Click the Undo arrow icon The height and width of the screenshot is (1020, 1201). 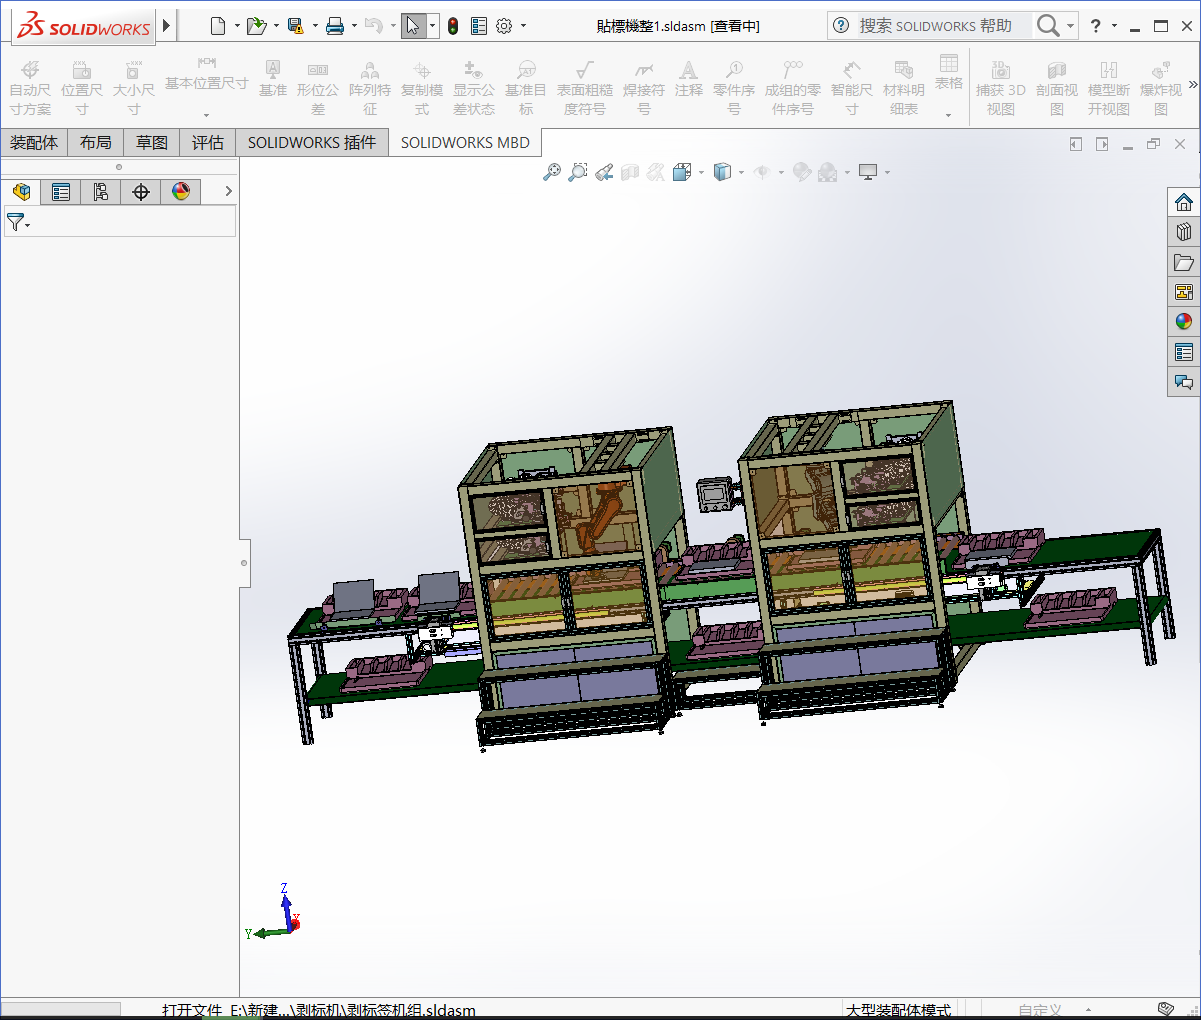373,26
